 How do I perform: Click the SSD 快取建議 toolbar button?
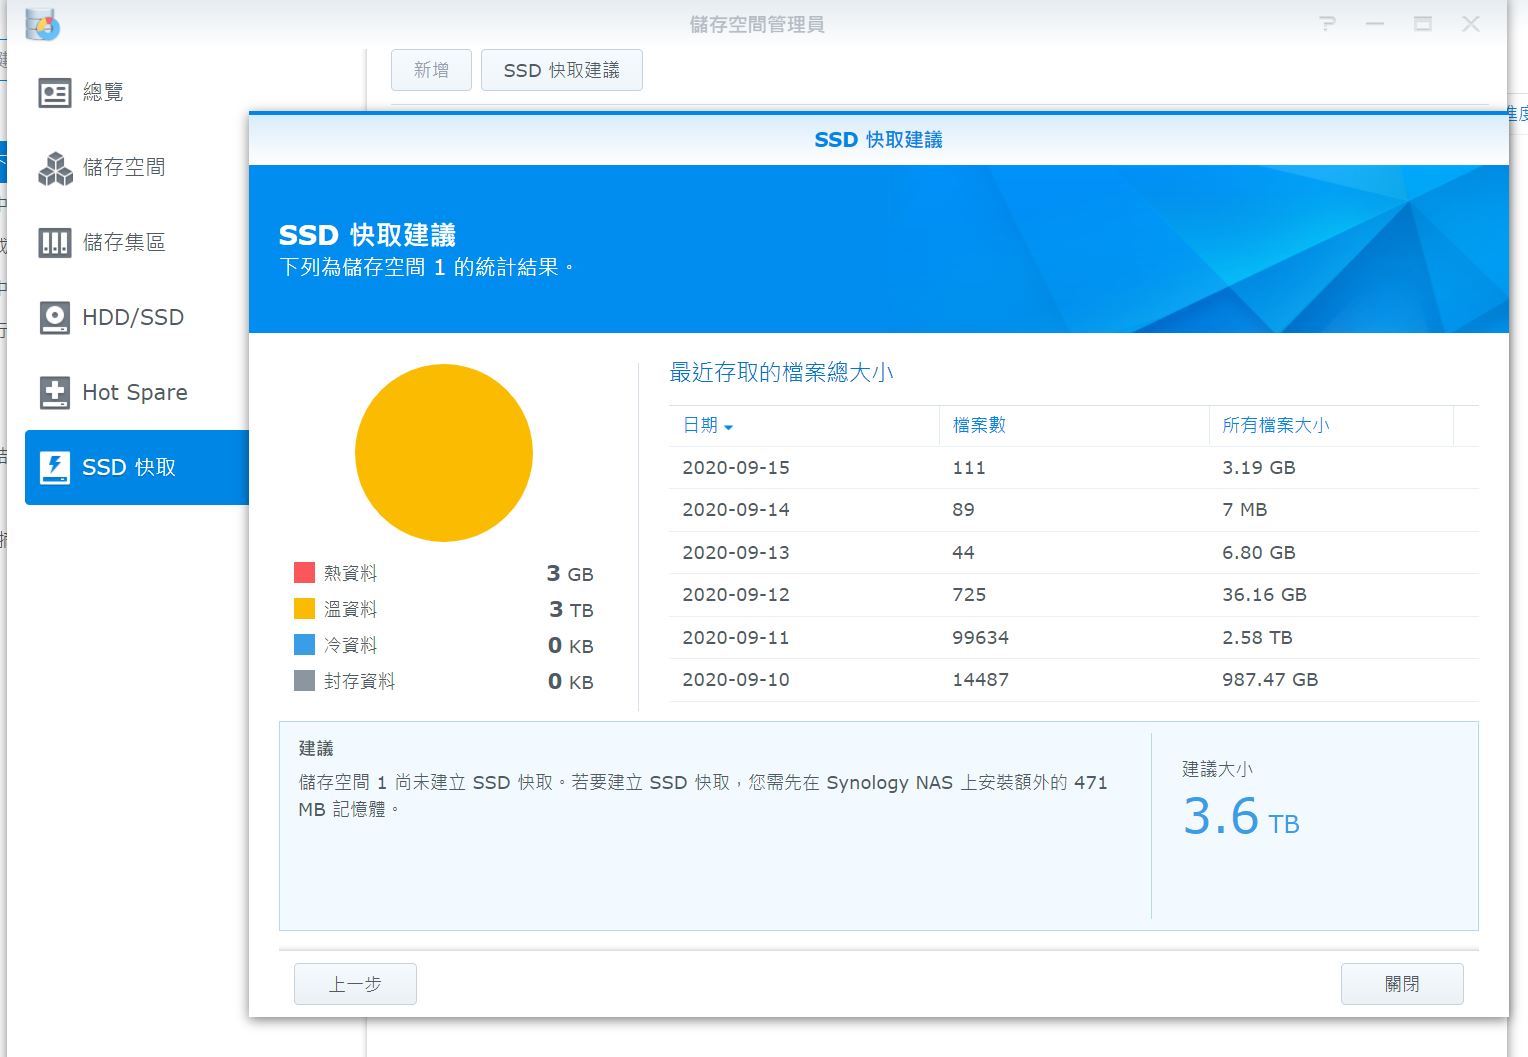point(562,70)
